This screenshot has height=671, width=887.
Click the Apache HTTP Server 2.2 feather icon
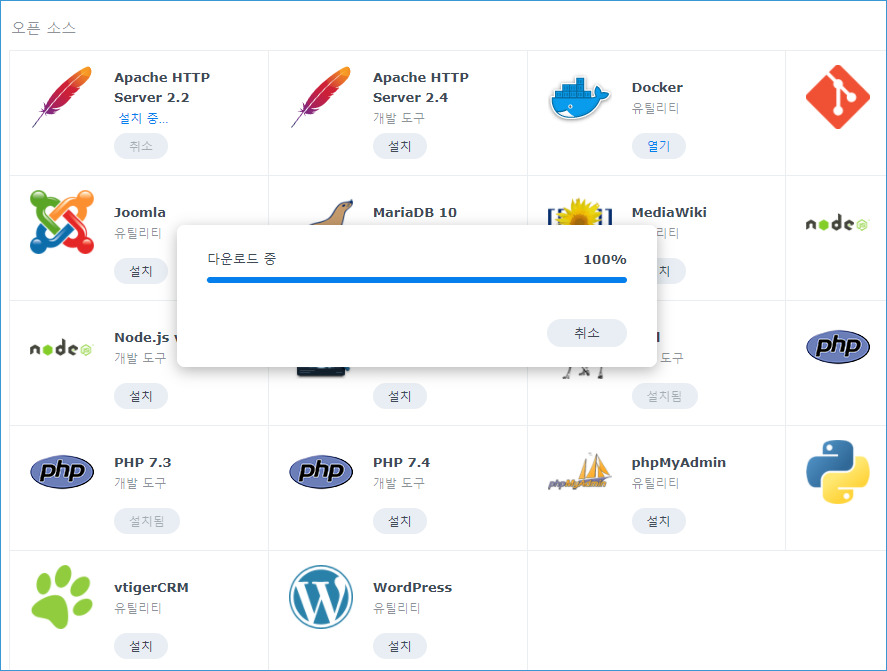pos(62,97)
